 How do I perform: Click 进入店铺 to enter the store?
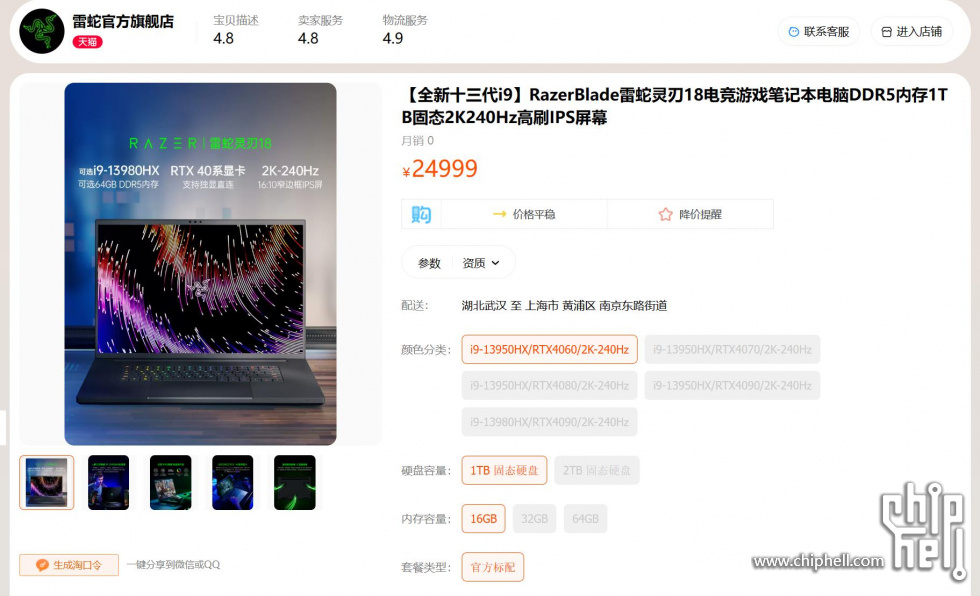click(x=911, y=32)
